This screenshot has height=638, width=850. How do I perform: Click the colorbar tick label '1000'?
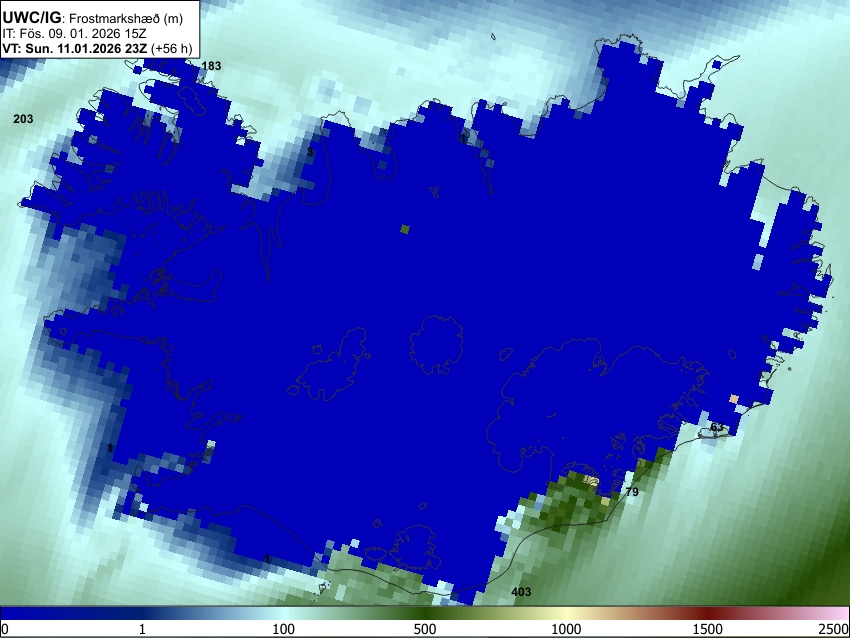566,629
